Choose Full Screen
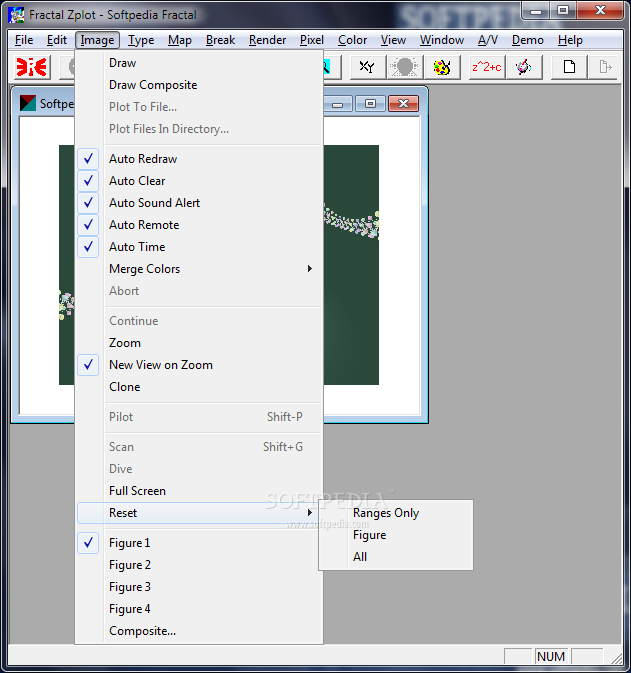This screenshot has width=631, height=673. pyautogui.click(x=200, y=491)
